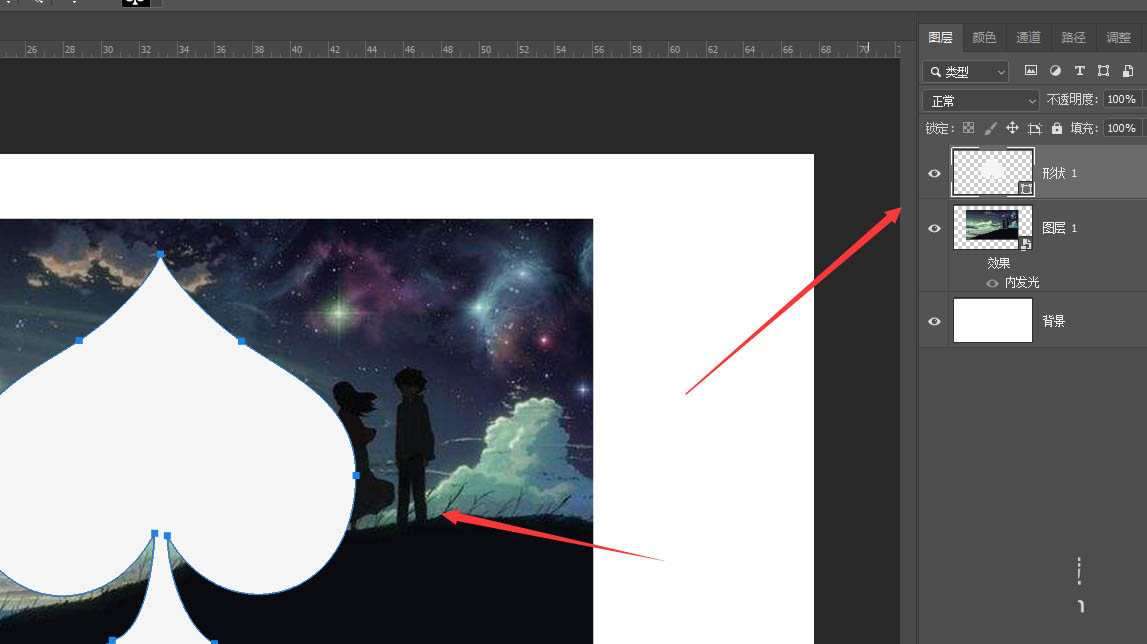
Task: Click the 'lock image pixels' brush icon
Action: [x=990, y=128]
